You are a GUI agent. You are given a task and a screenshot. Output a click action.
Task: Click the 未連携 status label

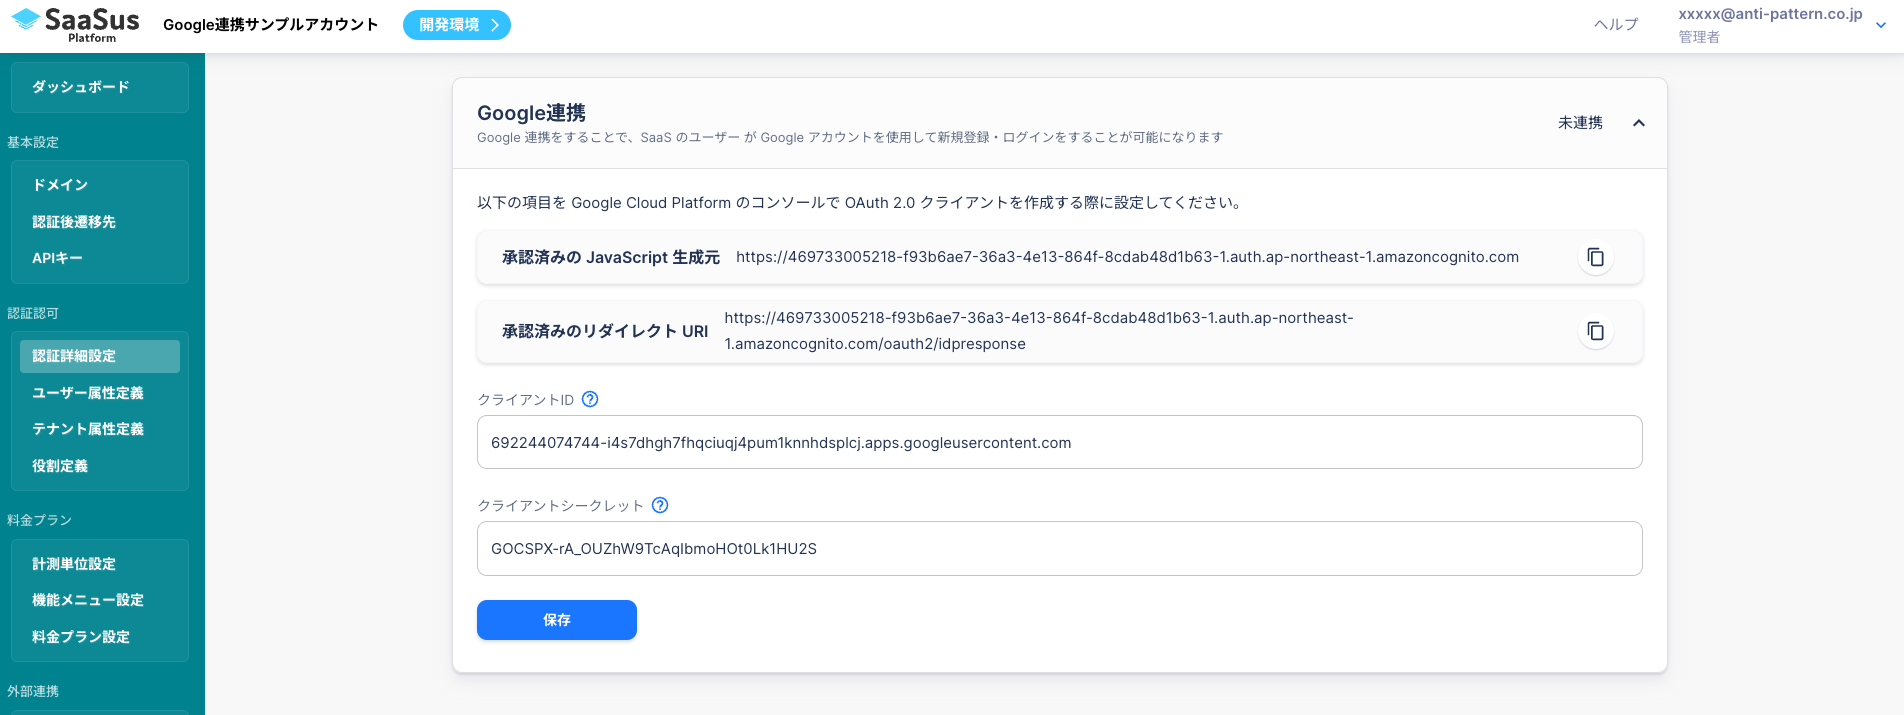(x=1580, y=123)
